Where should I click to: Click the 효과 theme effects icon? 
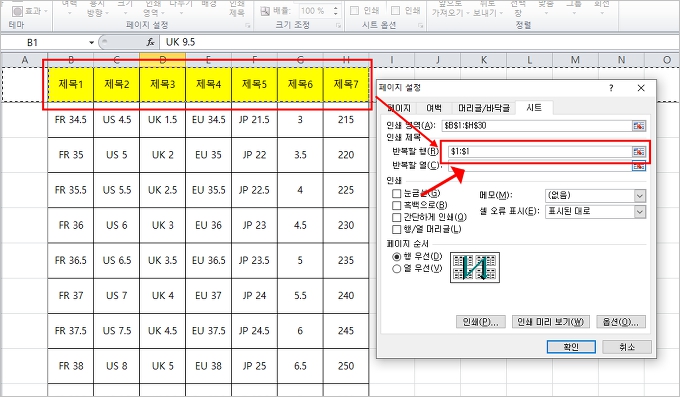(x=17, y=11)
